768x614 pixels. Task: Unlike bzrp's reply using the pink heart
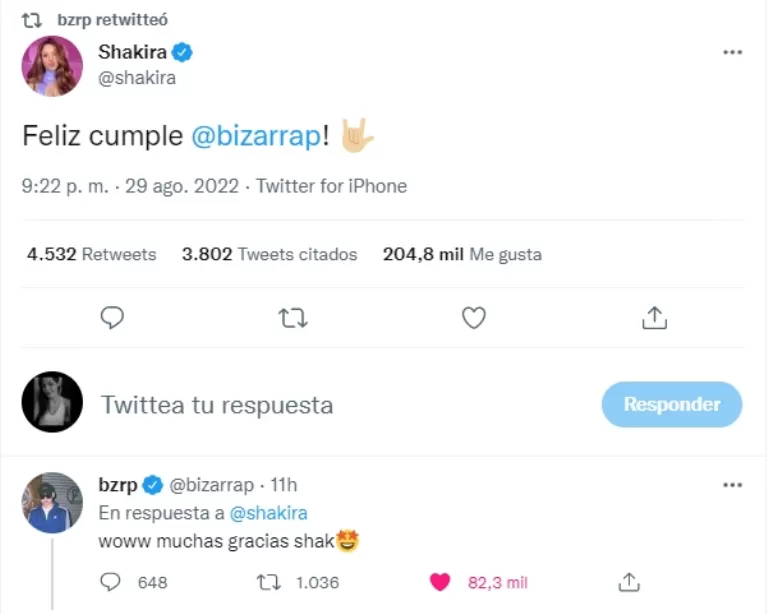pyautogui.click(x=439, y=581)
